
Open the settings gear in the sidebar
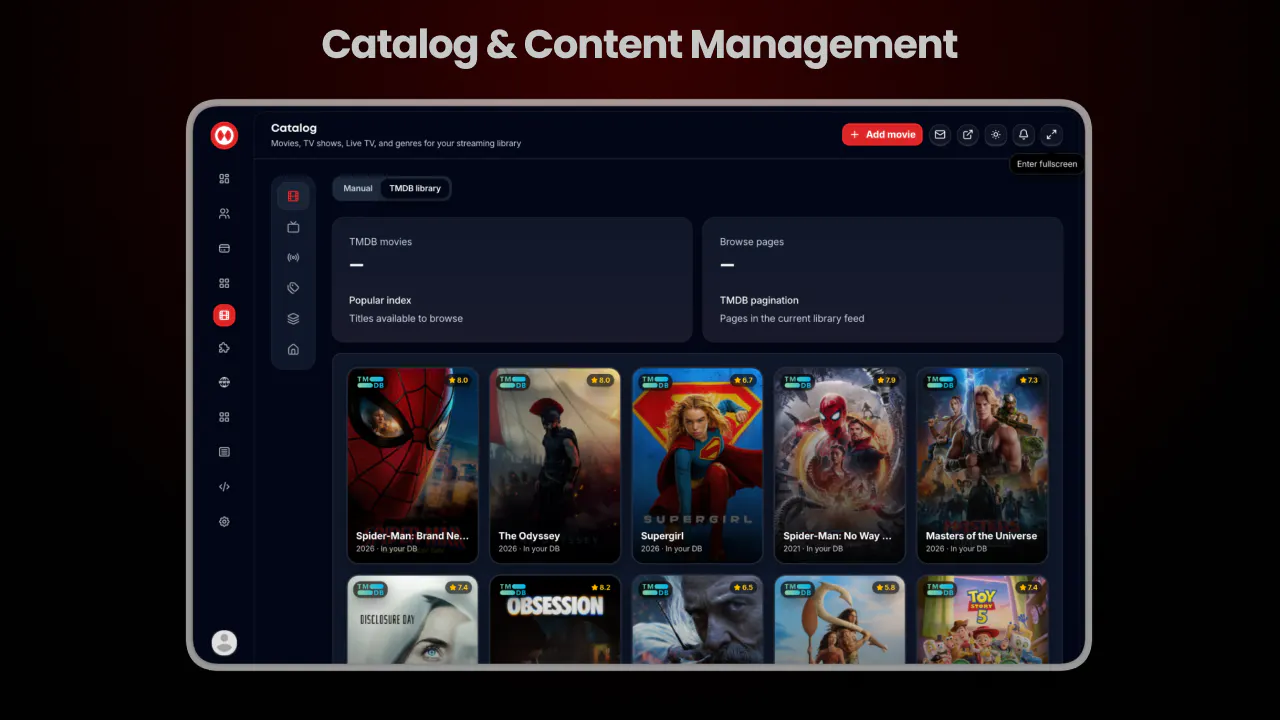pyautogui.click(x=224, y=522)
